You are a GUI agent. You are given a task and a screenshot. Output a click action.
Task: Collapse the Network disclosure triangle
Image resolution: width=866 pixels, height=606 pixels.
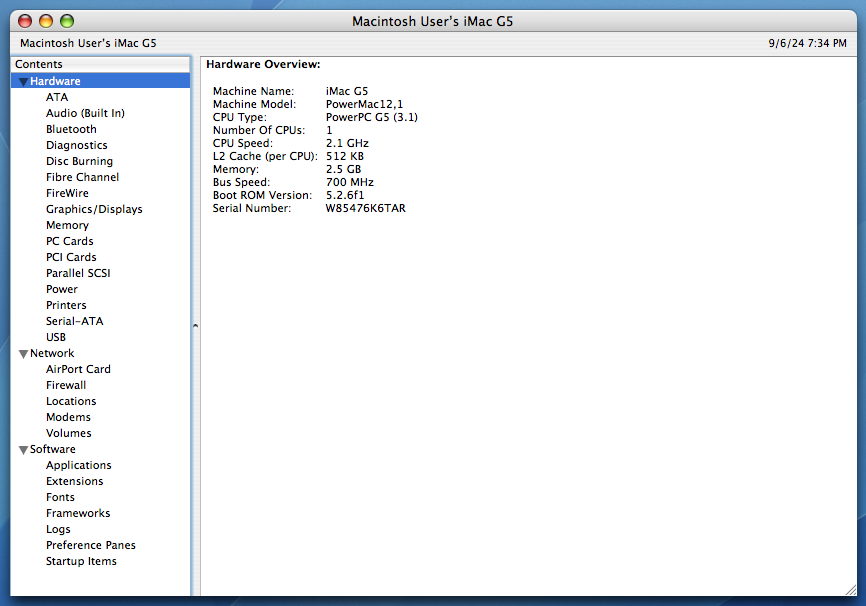coord(23,354)
